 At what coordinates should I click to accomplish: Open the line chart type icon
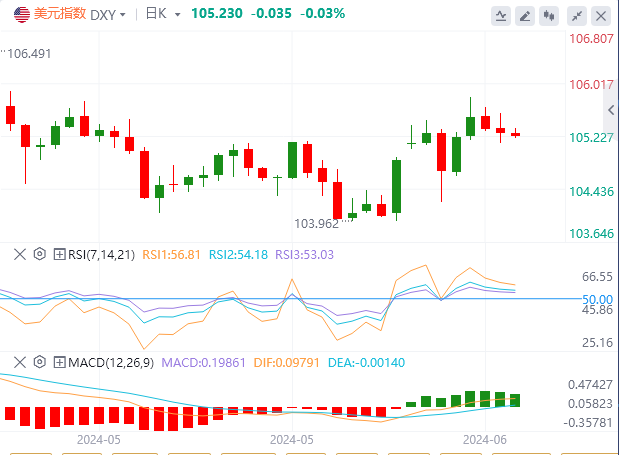click(501, 16)
